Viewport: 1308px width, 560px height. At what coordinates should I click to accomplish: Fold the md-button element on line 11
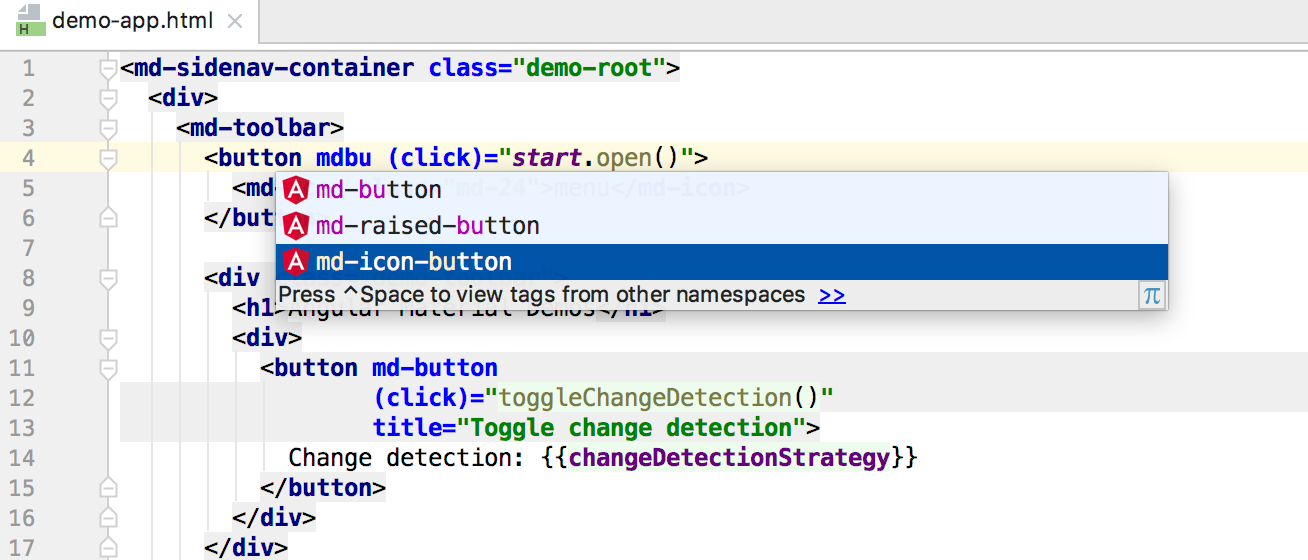click(108, 368)
